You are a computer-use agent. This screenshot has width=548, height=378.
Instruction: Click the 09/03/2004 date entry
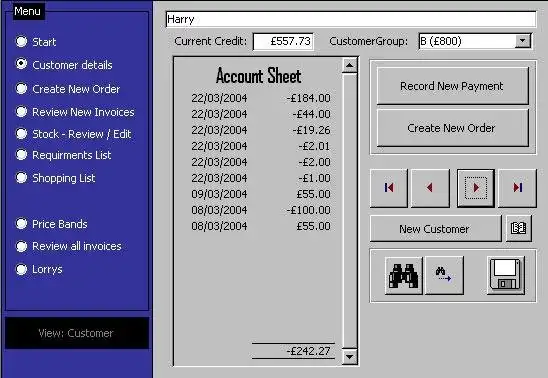[219, 194]
